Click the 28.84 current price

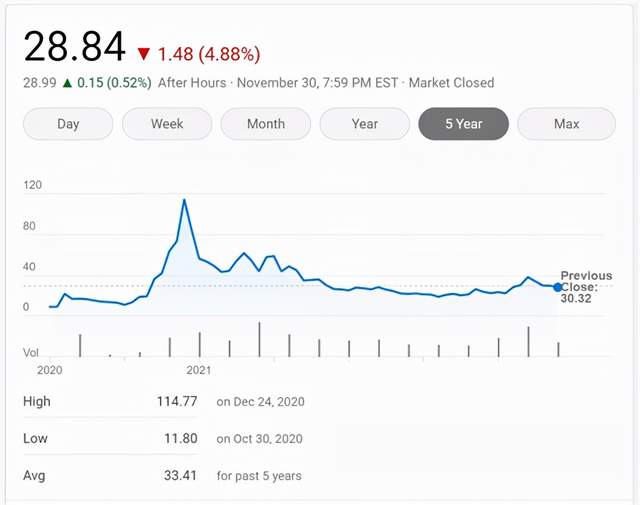(75, 48)
